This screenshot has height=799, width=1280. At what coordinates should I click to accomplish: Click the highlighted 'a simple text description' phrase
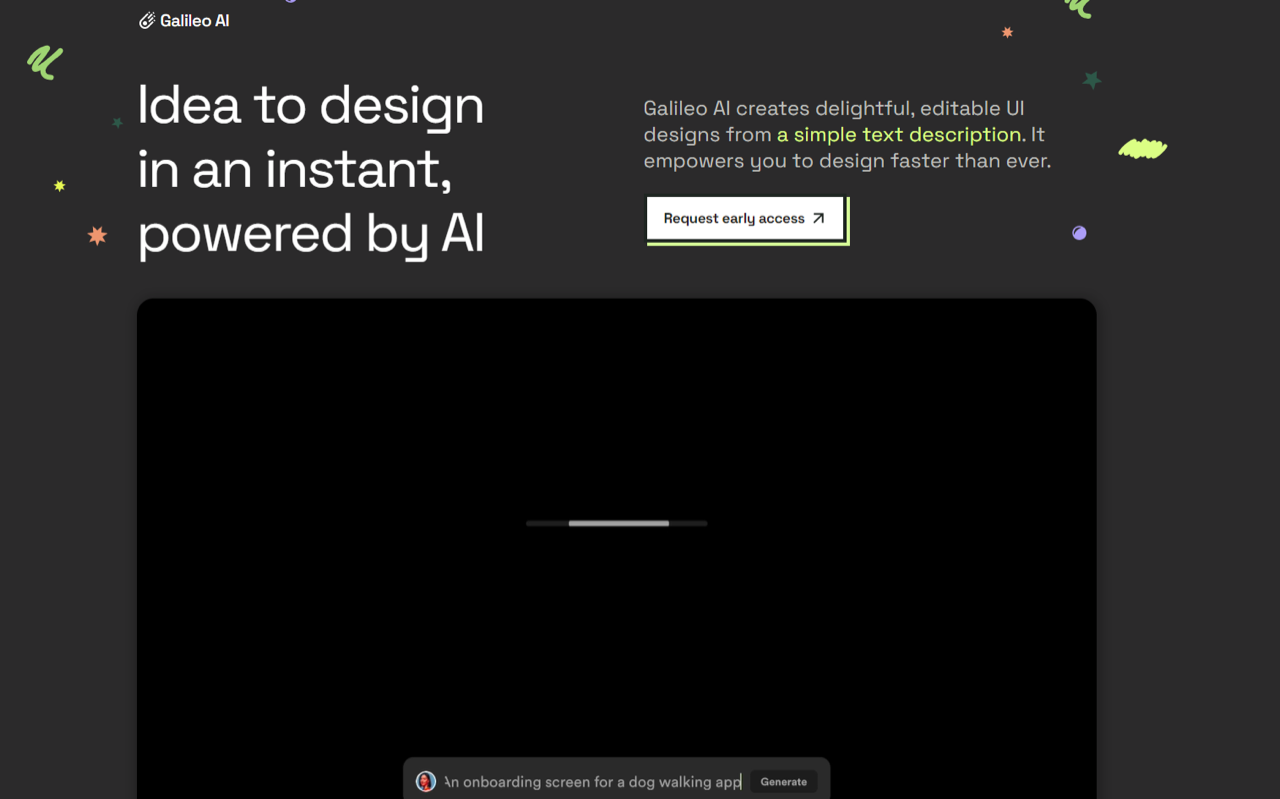click(899, 134)
